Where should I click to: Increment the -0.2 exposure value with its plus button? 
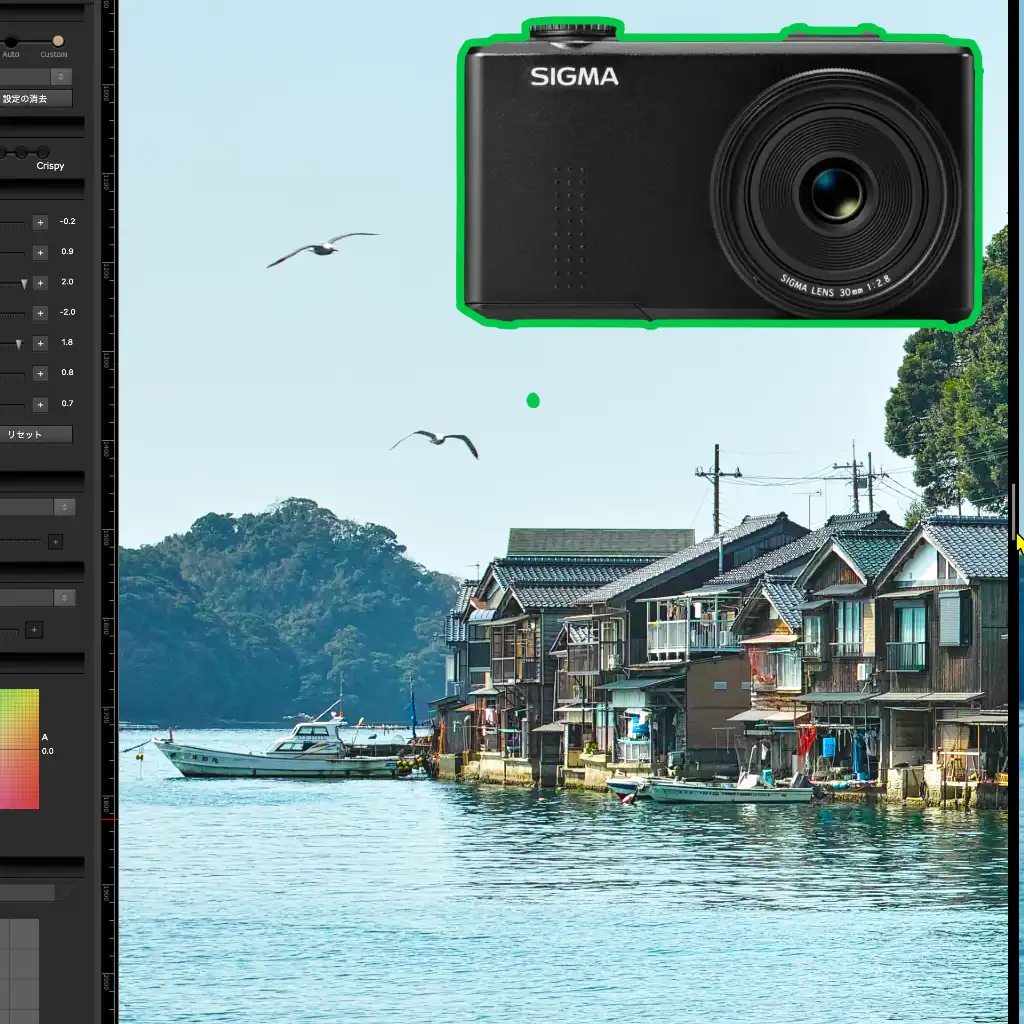point(40,221)
